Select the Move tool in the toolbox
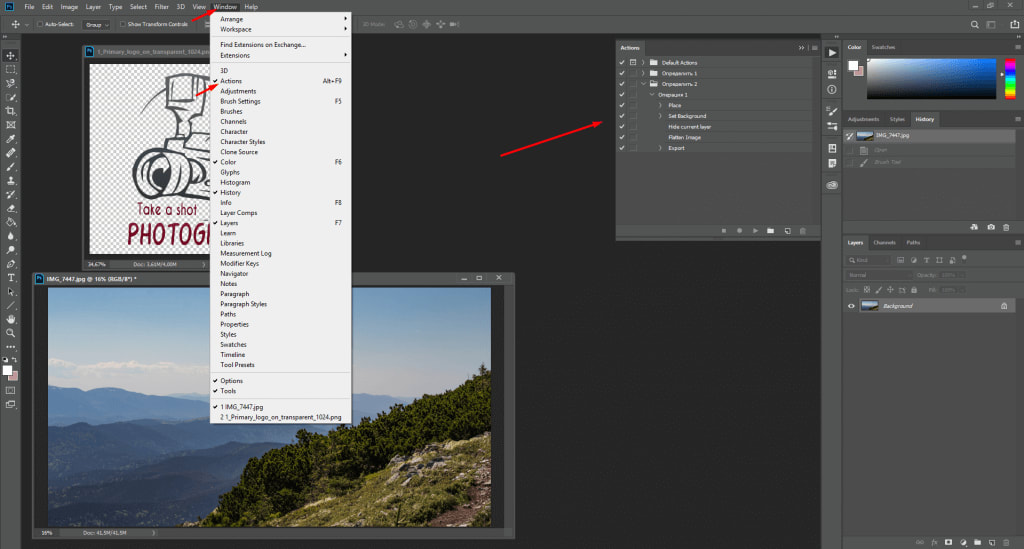Viewport: 1024px width, 549px height. (x=10, y=55)
